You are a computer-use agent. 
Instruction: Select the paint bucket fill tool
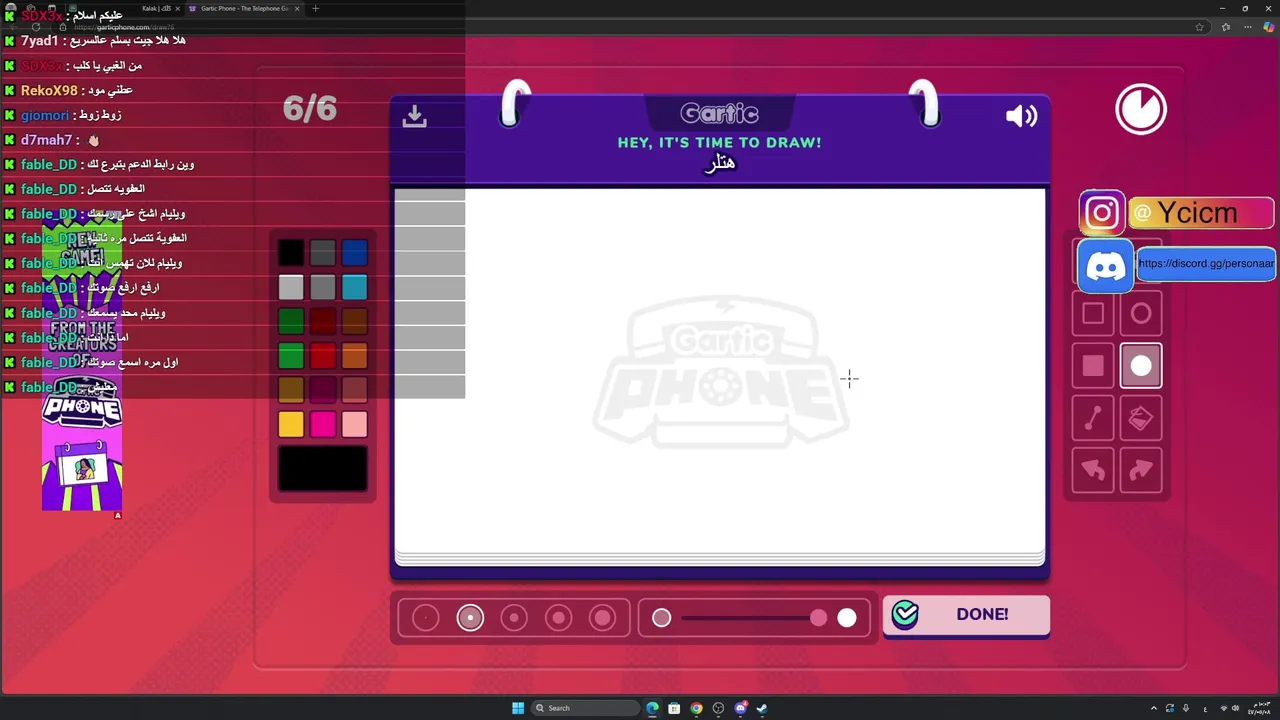click(x=1141, y=418)
